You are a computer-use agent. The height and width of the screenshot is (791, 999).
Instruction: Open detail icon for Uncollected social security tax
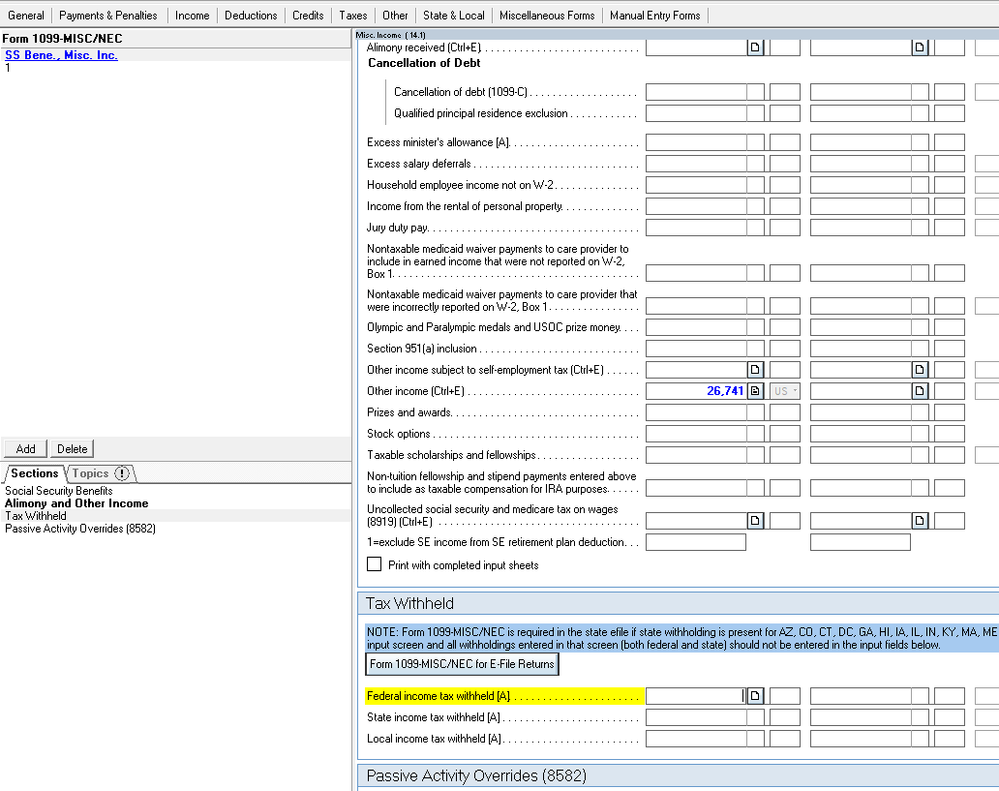[x=755, y=520]
